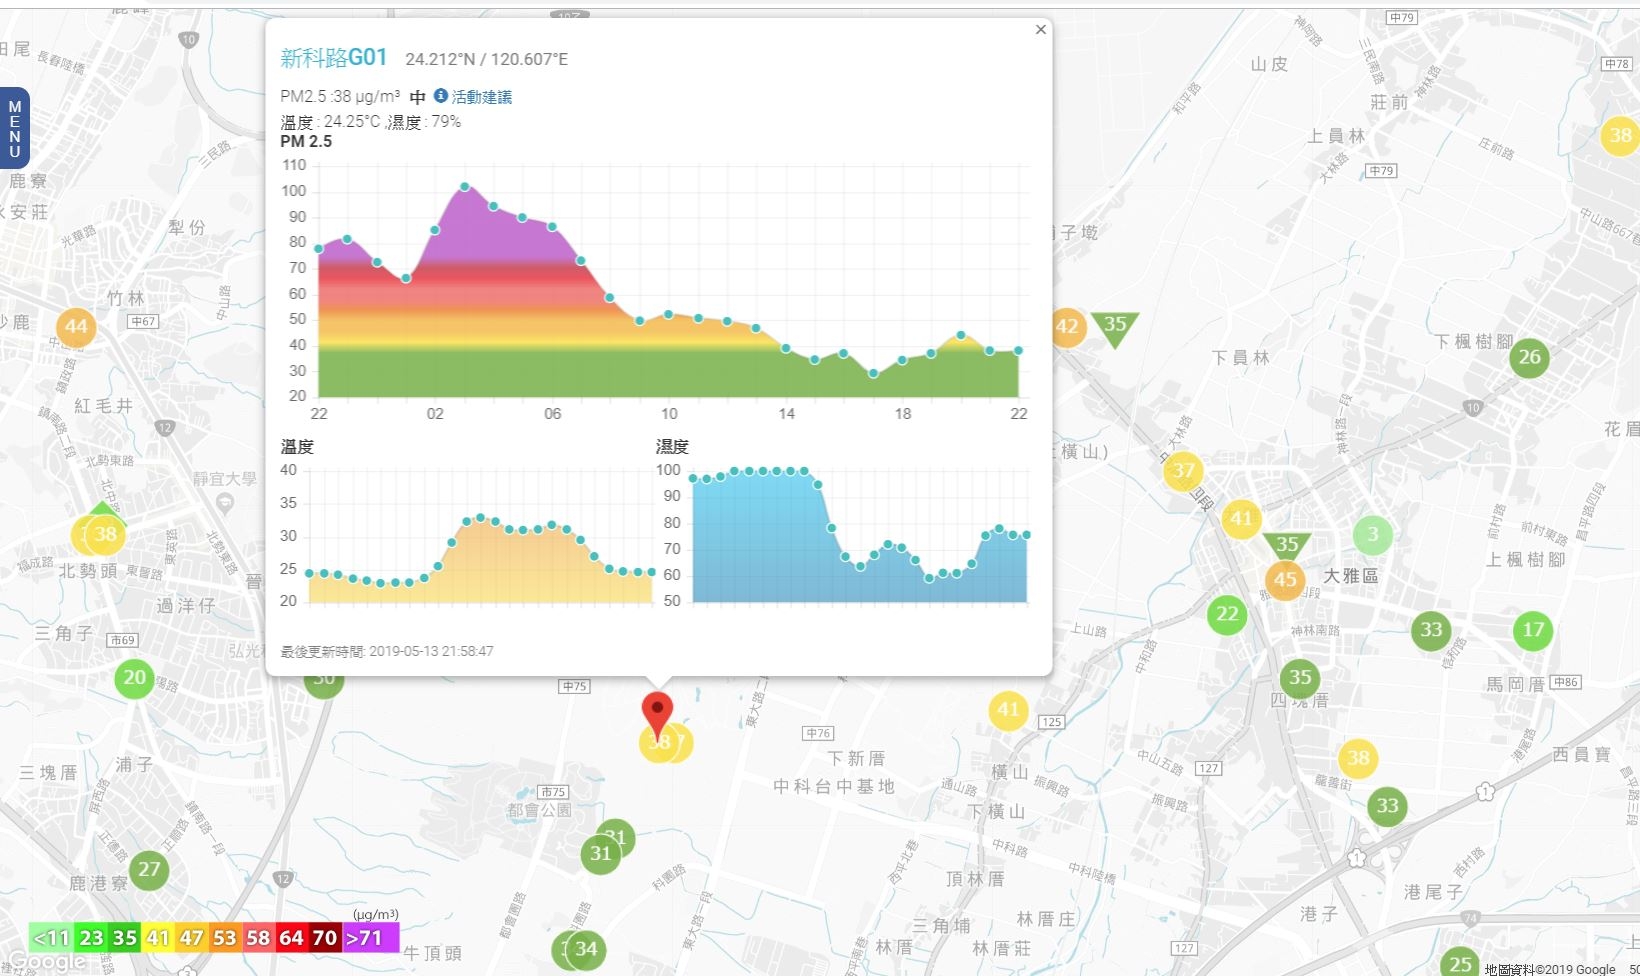
Task: Click the 濕度 humidity chart area
Action: coord(860,536)
